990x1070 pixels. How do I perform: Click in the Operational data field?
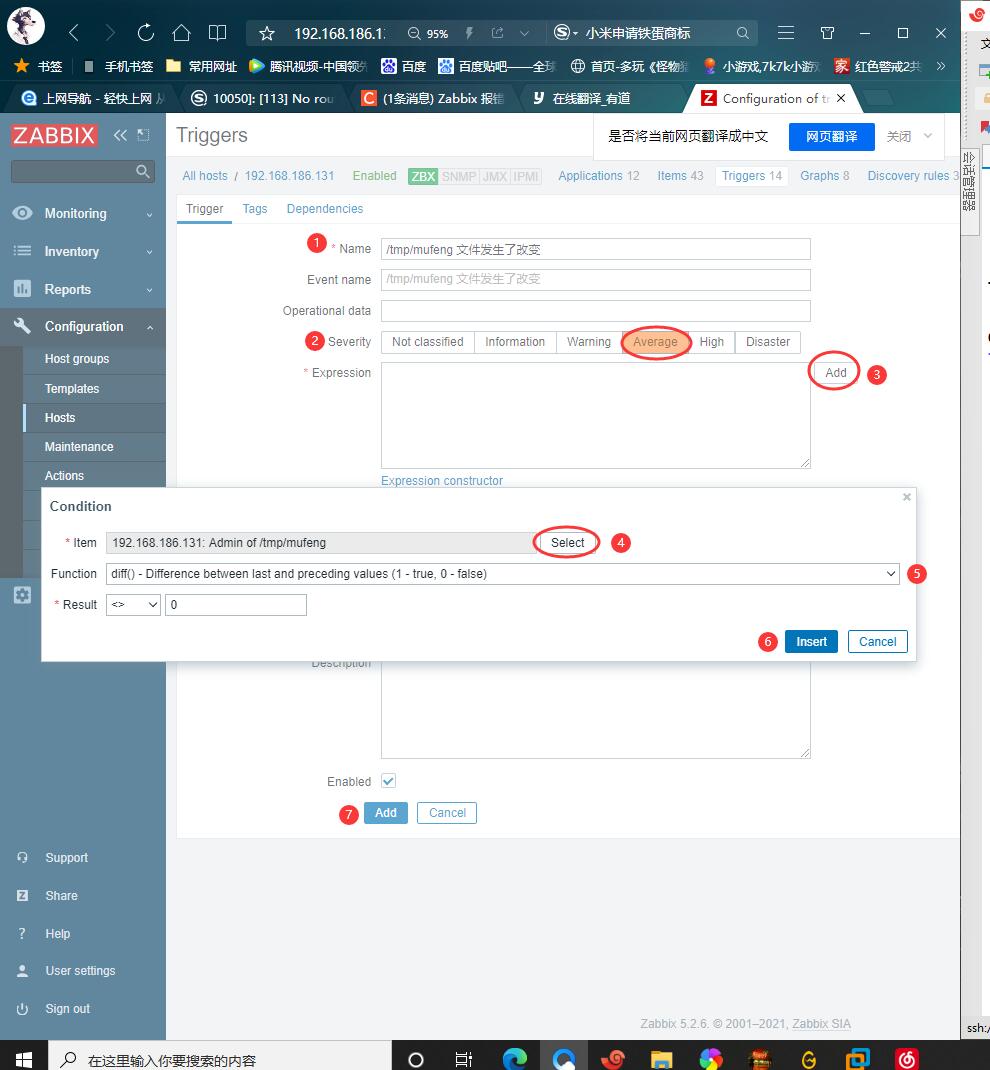tap(596, 310)
